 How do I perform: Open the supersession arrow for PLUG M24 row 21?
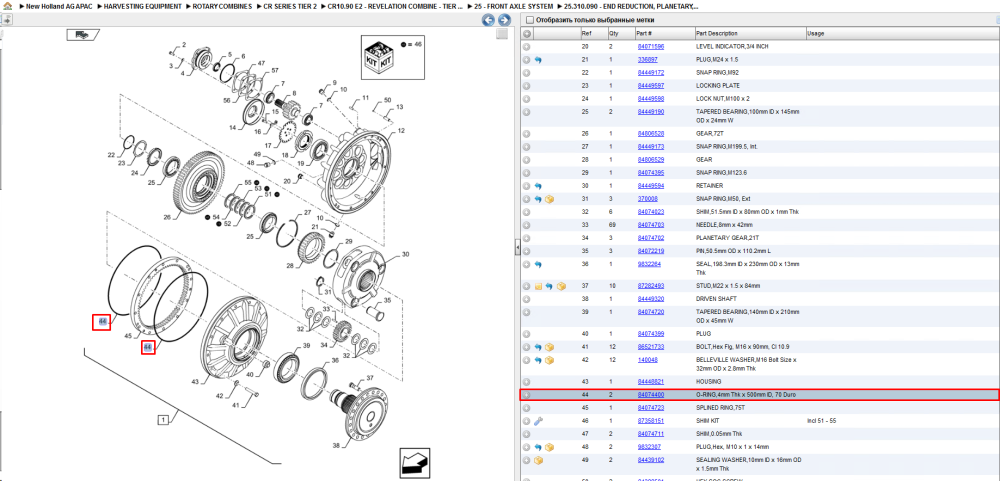[538, 59]
